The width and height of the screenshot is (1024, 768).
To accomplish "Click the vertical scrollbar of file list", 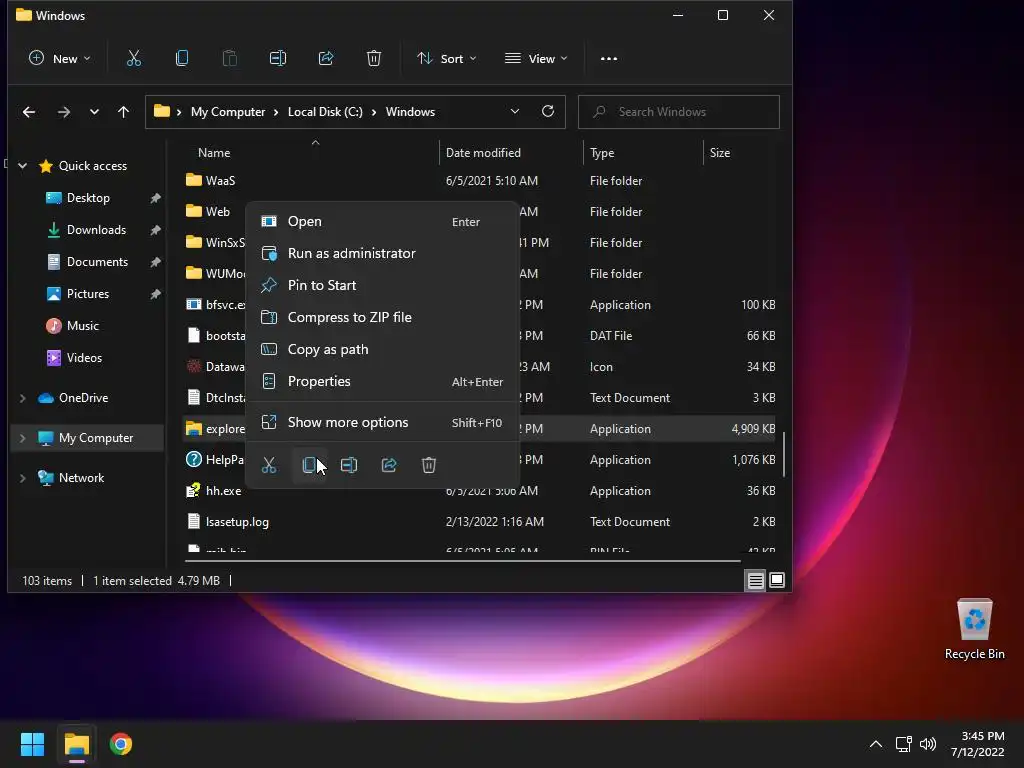I will coord(783,454).
